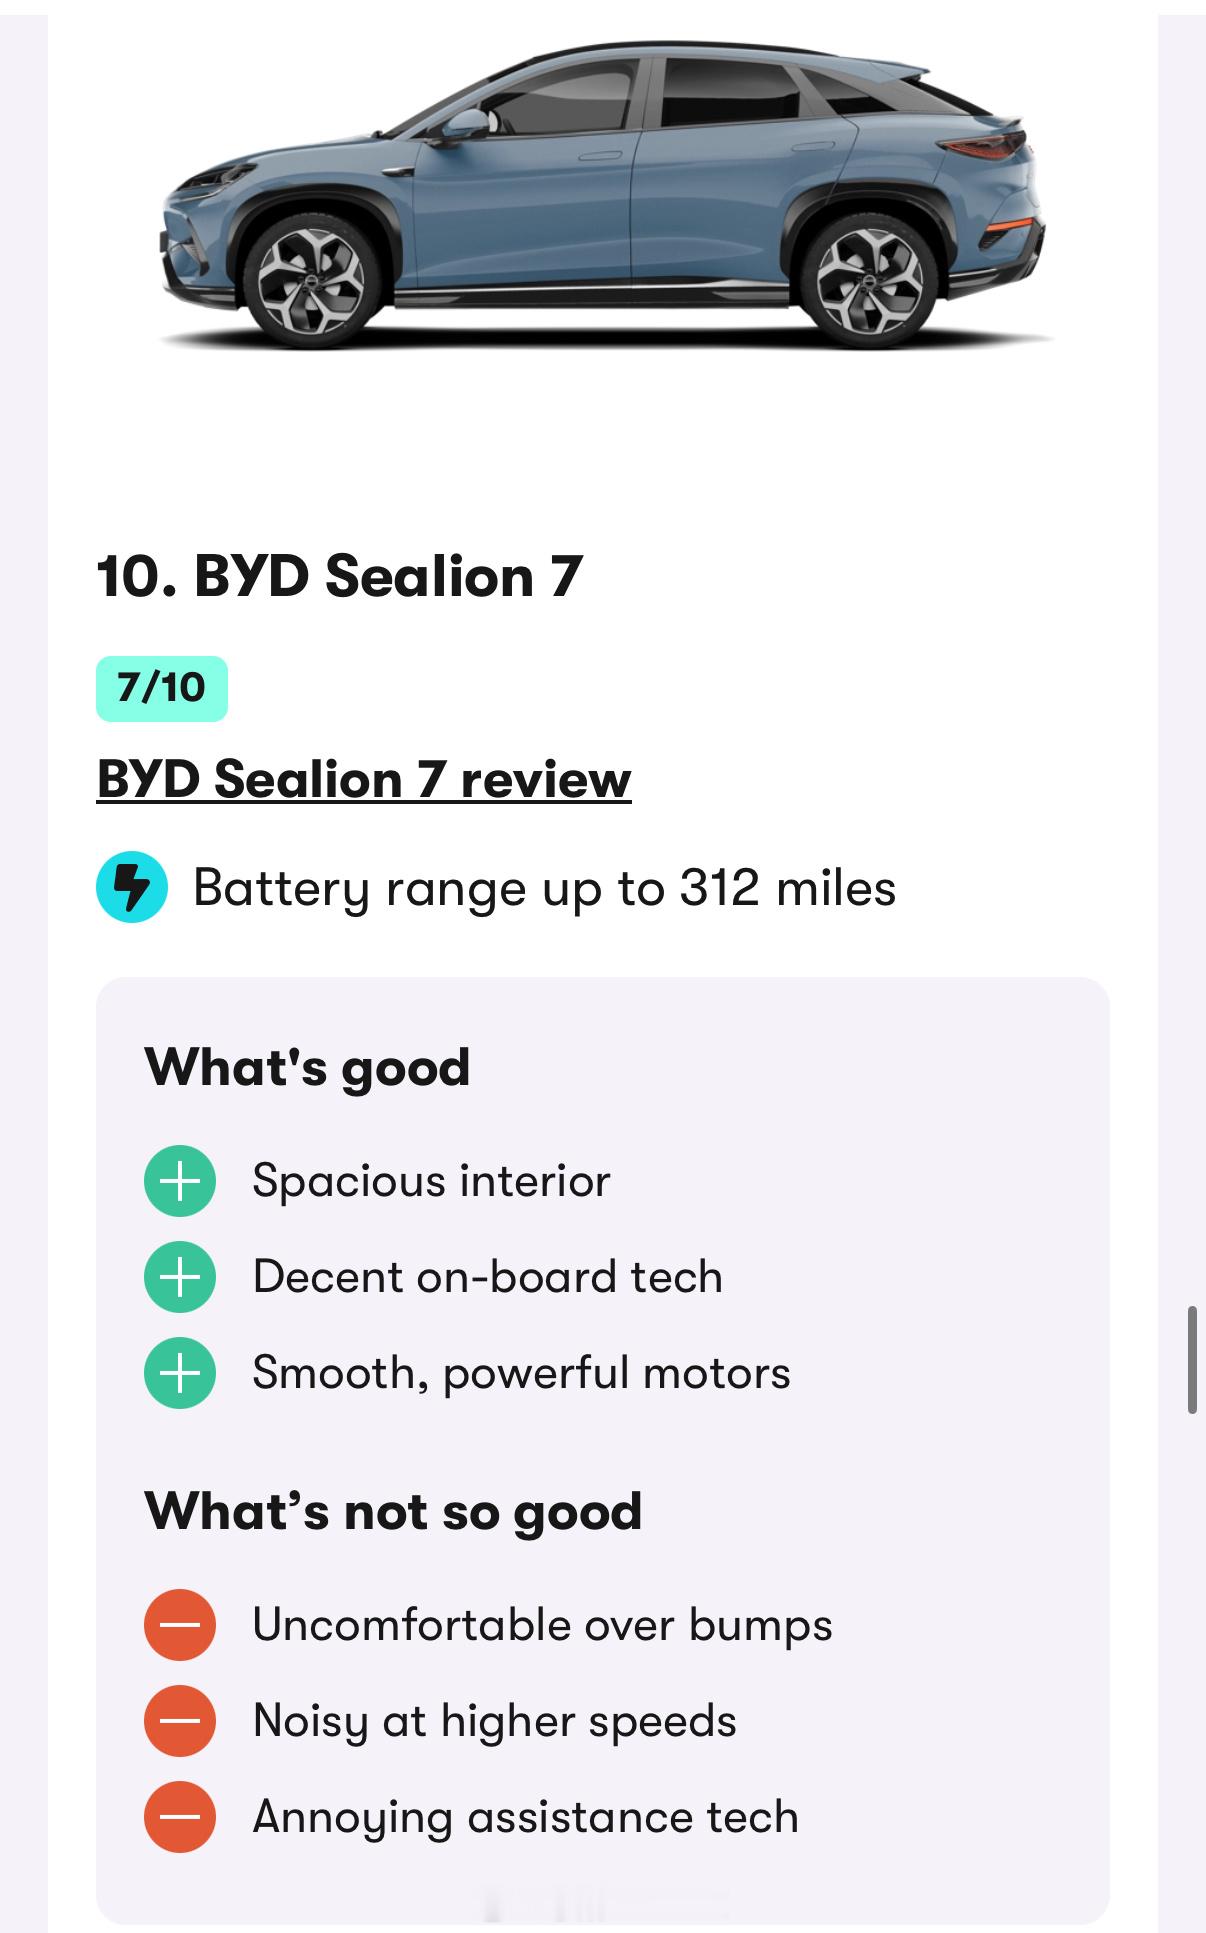The image size is (1206, 1933).
Task: Click the page scrollbar thumb
Action: tap(1192, 1359)
